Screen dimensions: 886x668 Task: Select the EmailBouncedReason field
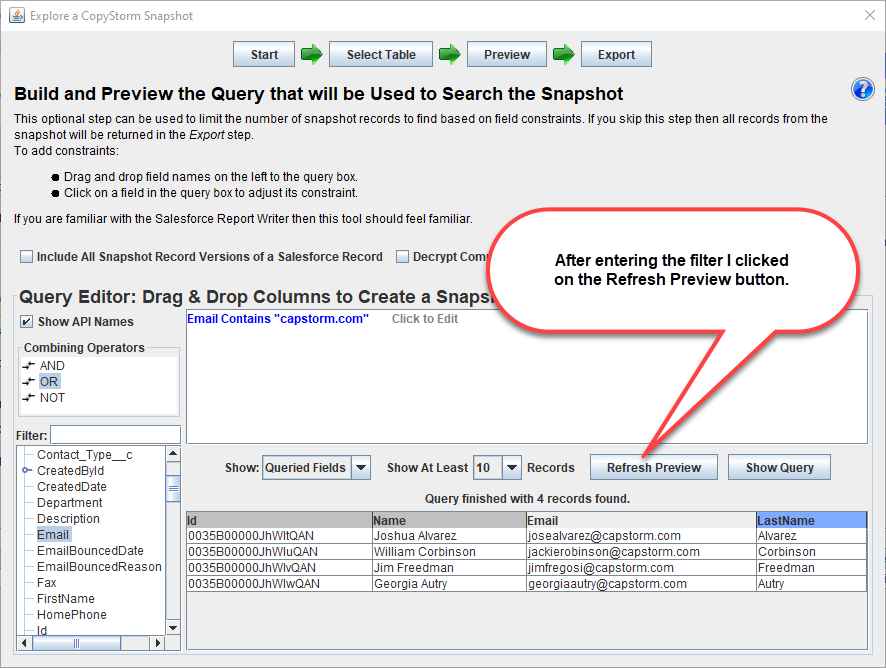click(x=99, y=566)
